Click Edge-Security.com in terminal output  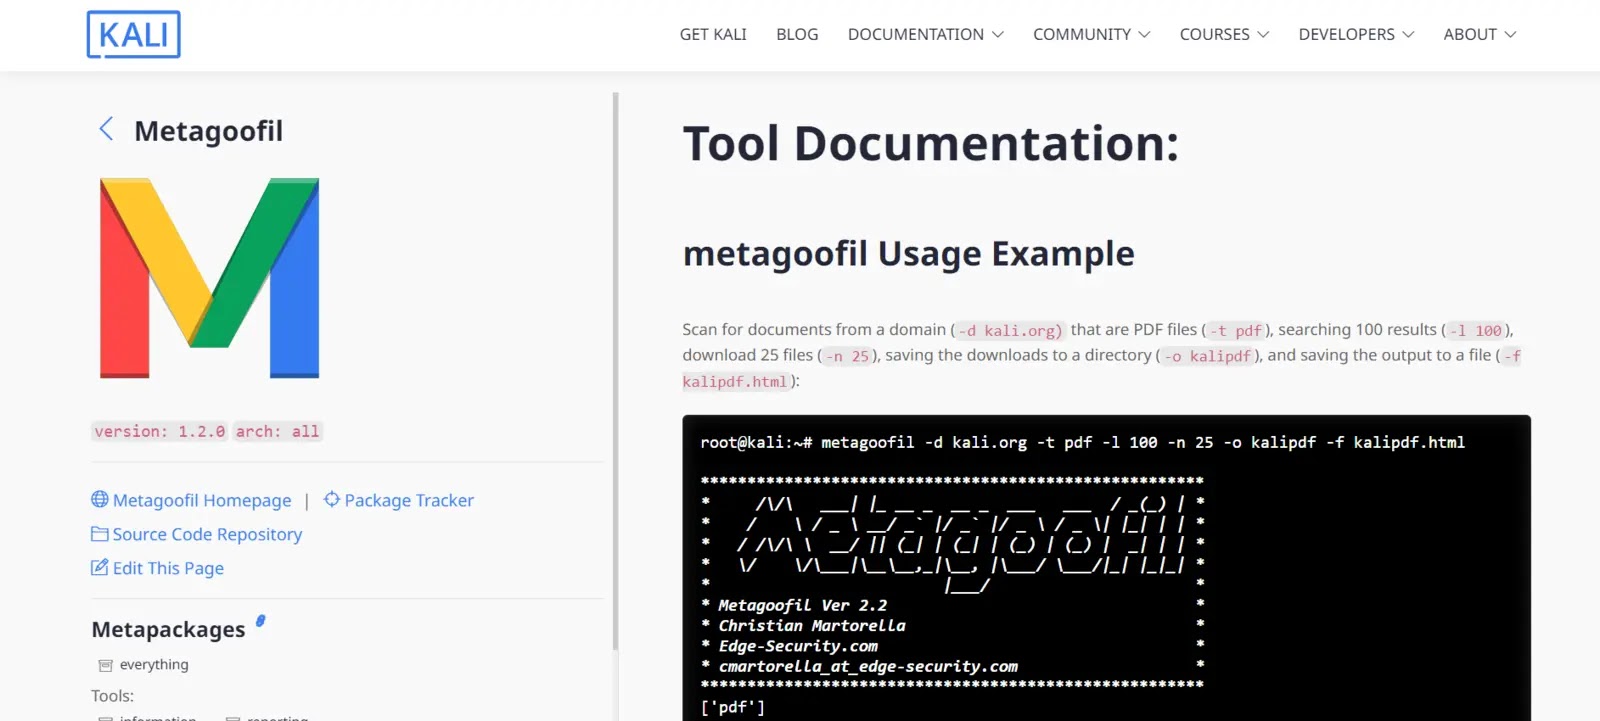[798, 646]
